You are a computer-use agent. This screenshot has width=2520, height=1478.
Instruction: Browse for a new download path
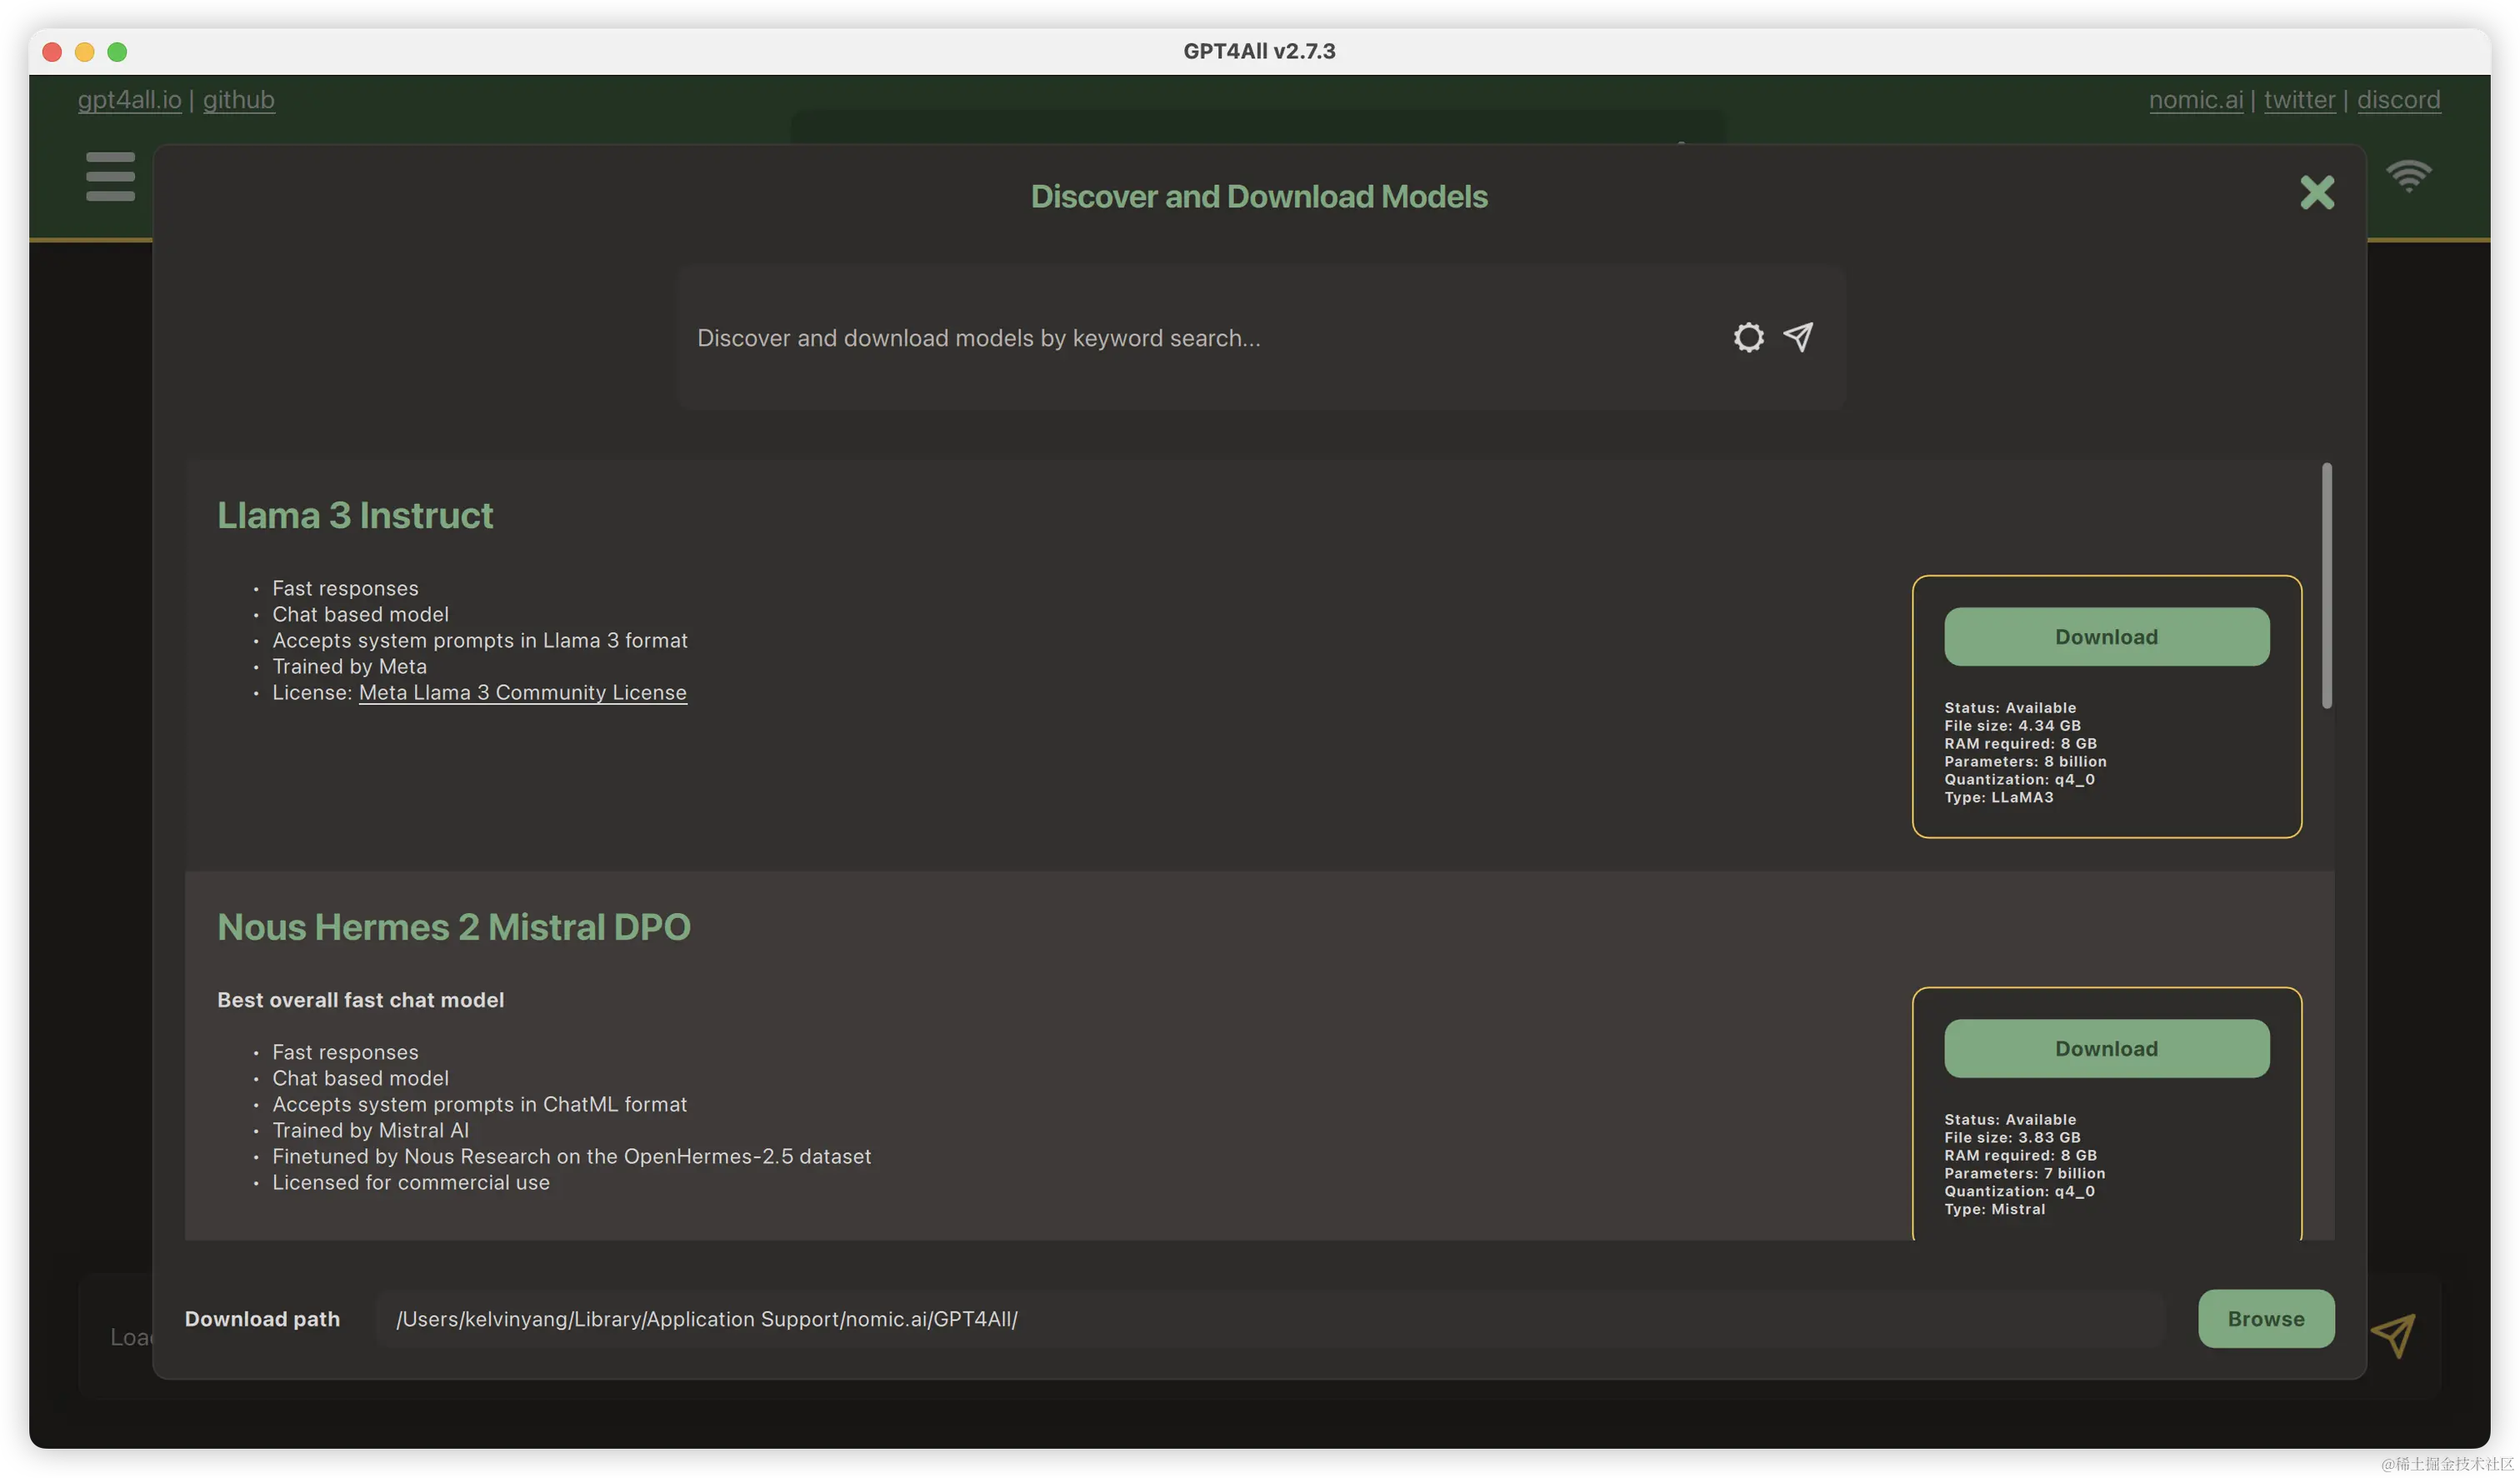point(2265,1319)
